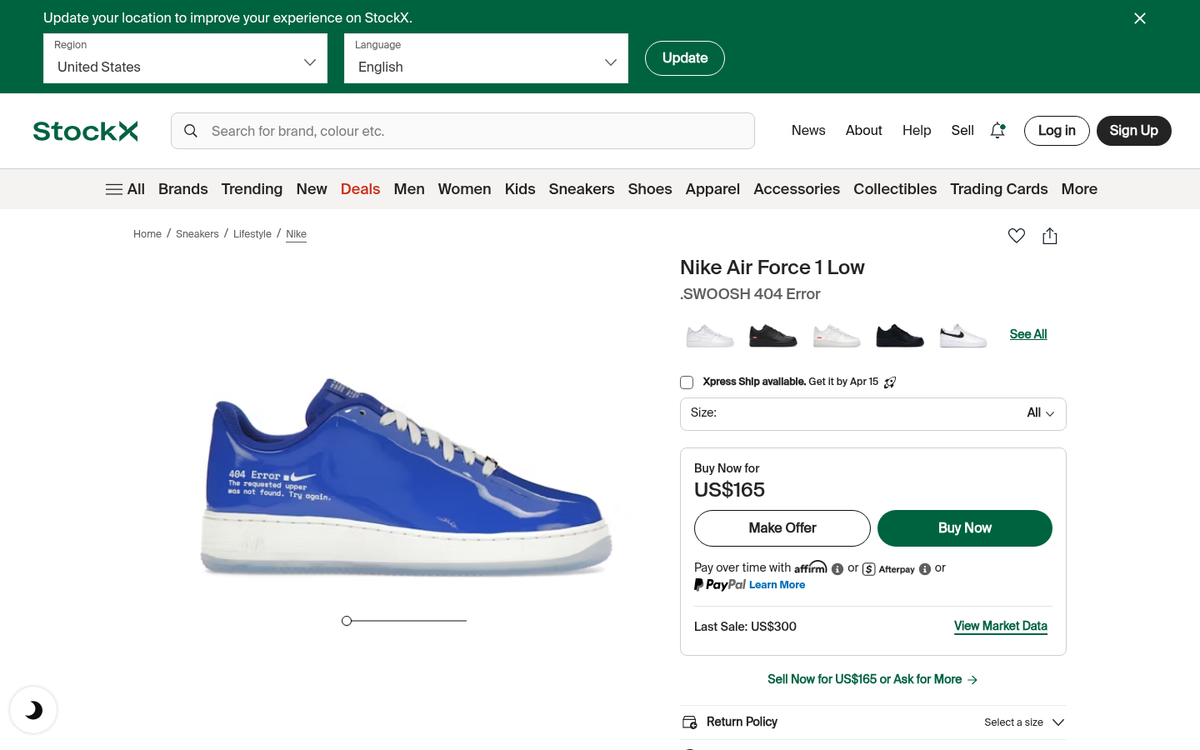Open the notifications bell icon

997,130
